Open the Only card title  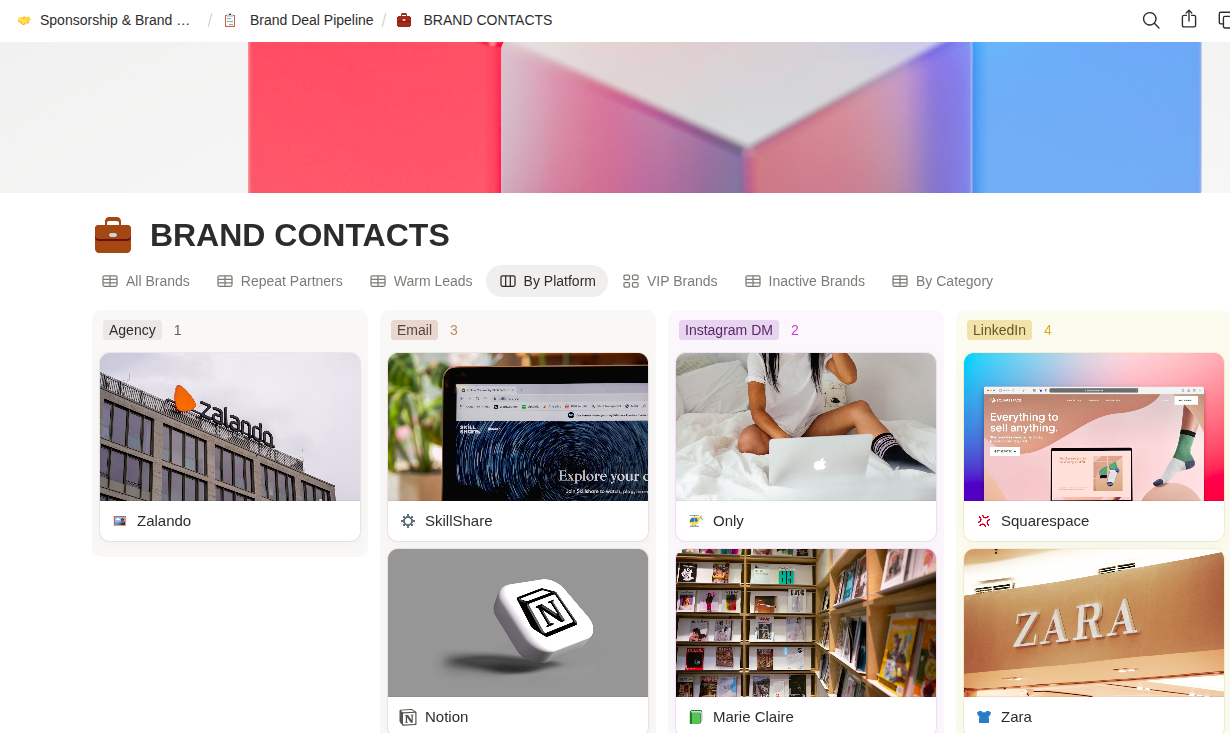coord(728,521)
